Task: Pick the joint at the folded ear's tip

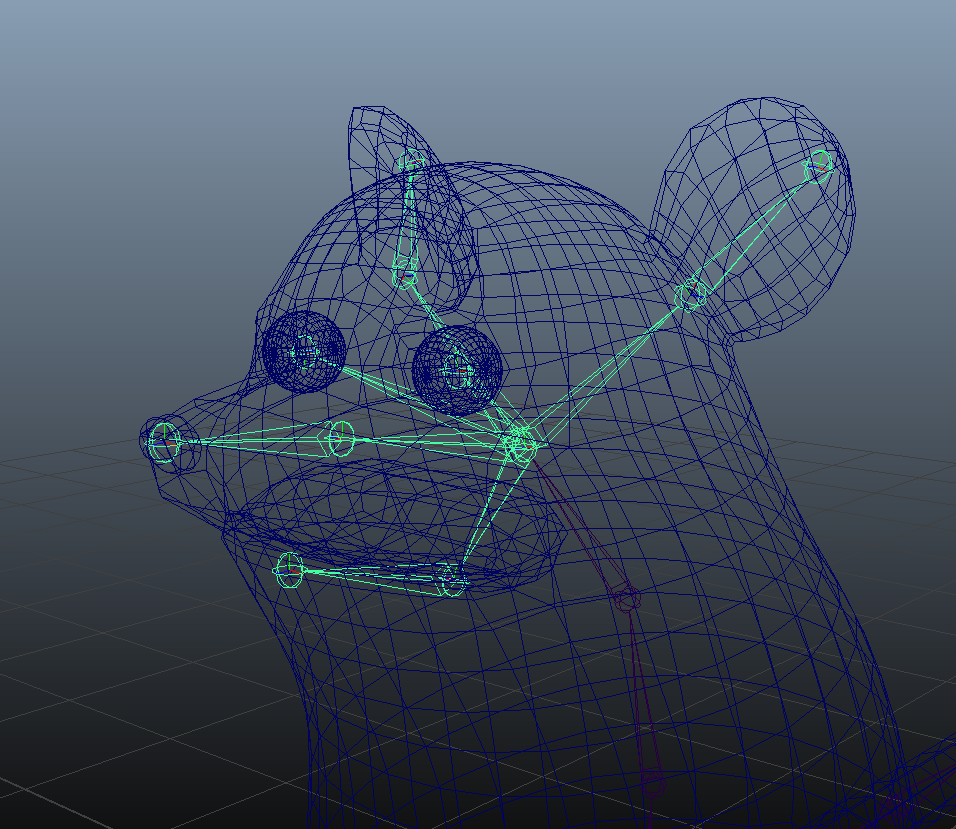Action: tap(410, 163)
